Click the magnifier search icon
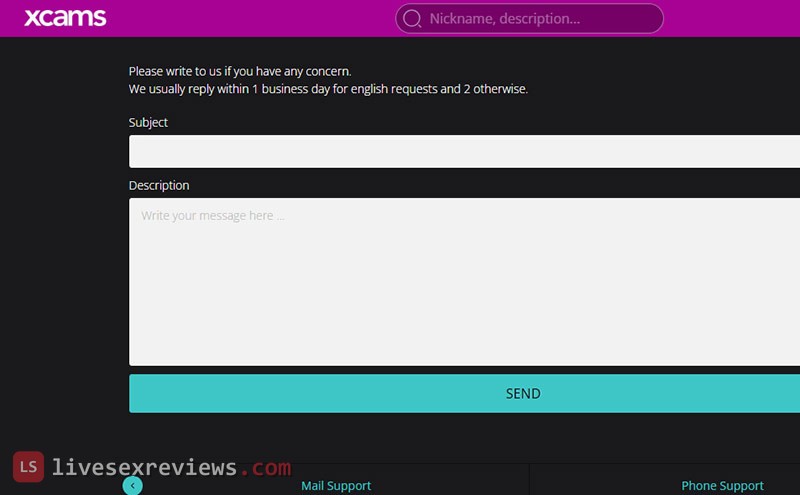This screenshot has height=495, width=800. click(x=412, y=19)
